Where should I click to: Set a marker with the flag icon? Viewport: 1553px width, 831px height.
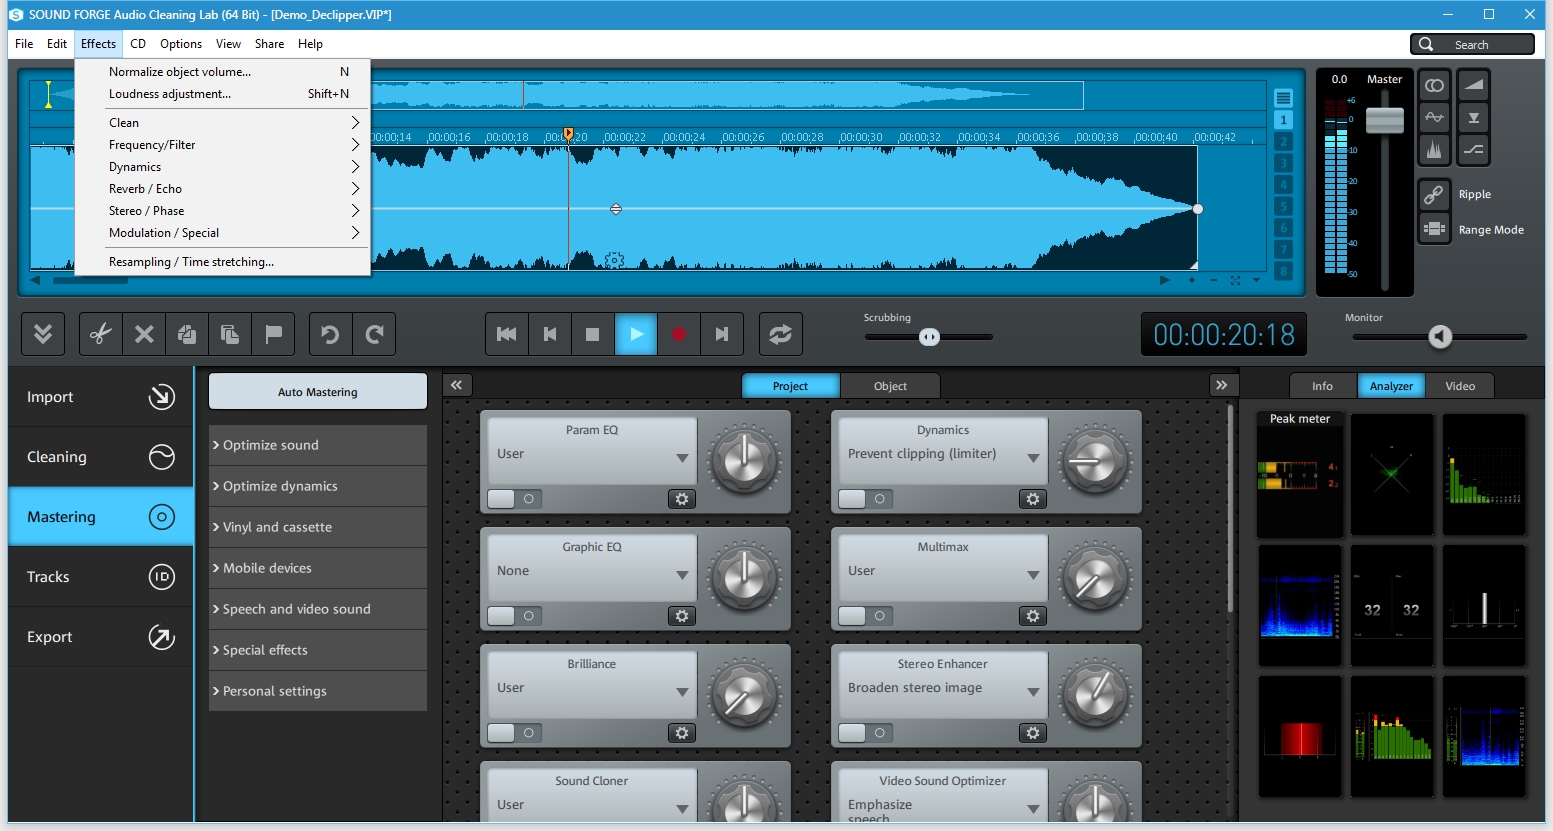coord(273,334)
